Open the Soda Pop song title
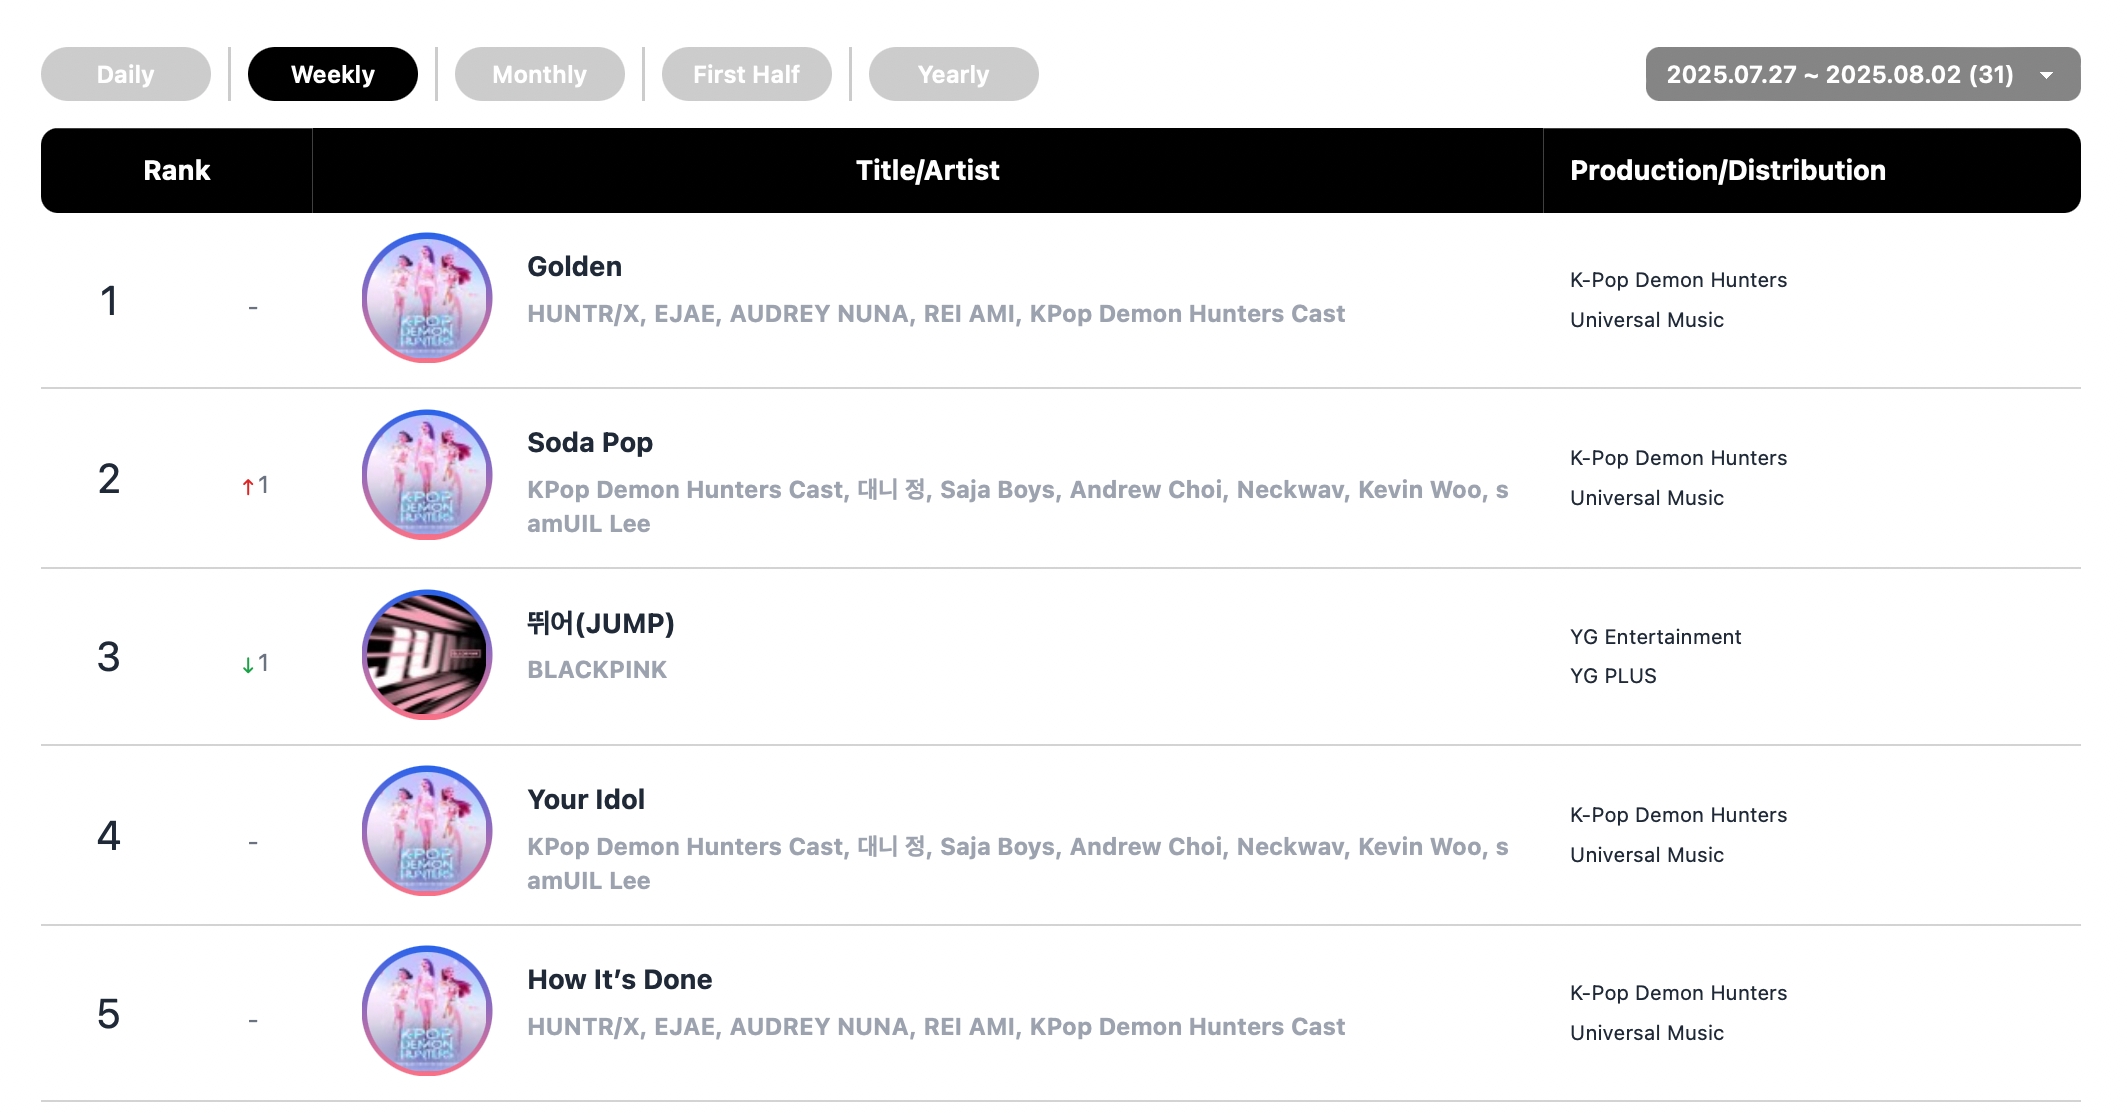The image size is (2127, 1113). (x=590, y=442)
